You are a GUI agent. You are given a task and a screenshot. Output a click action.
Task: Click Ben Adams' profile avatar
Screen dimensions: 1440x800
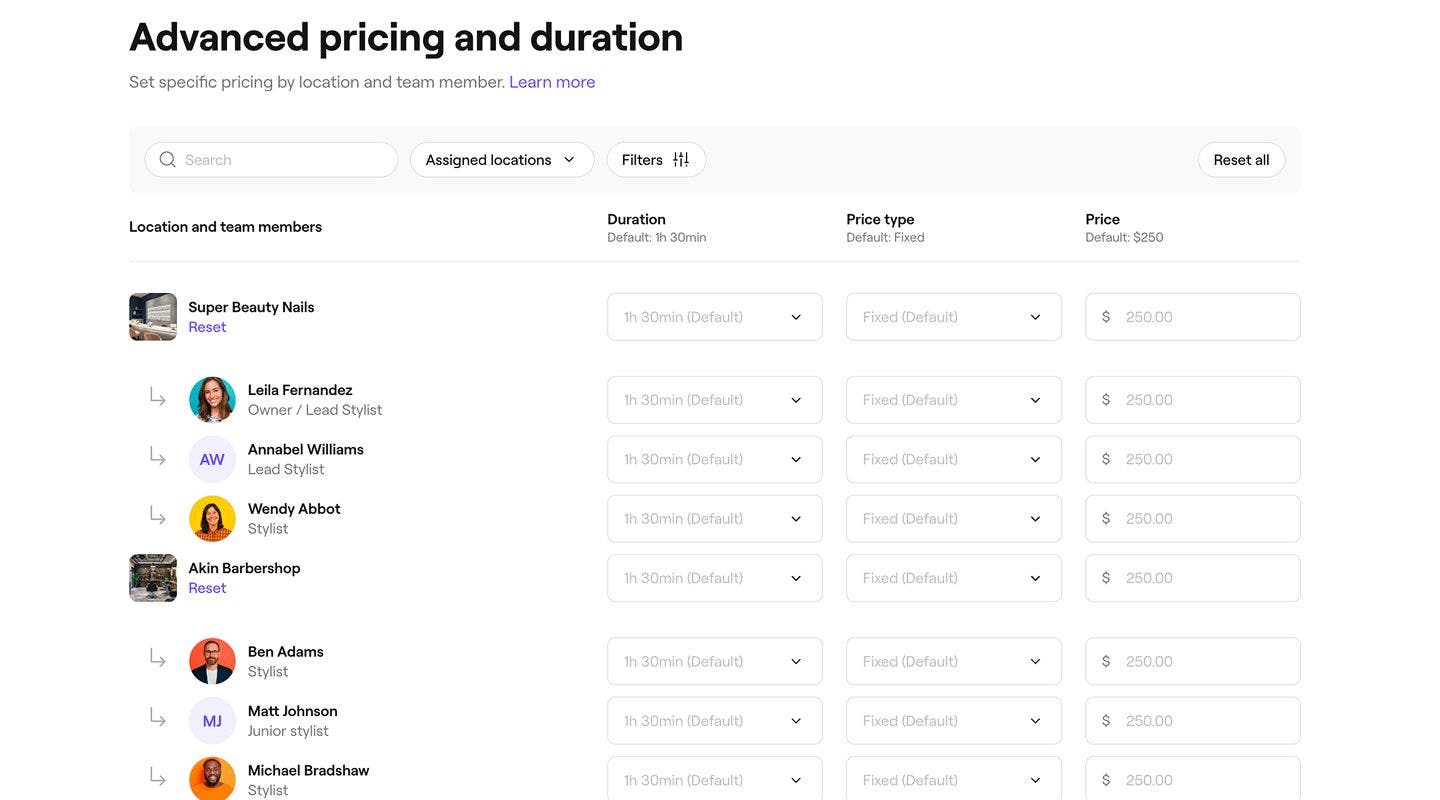coord(212,661)
